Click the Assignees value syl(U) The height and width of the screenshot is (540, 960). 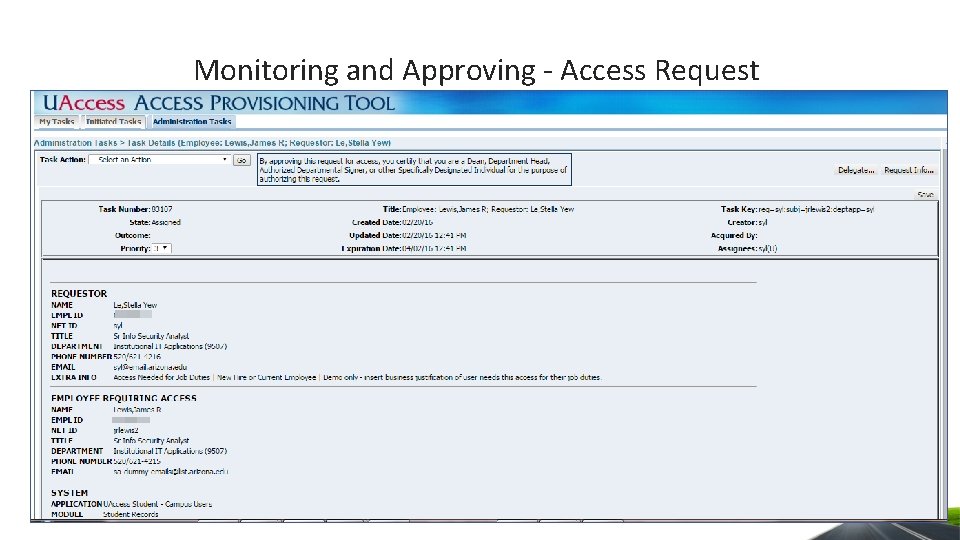pos(768,249)
